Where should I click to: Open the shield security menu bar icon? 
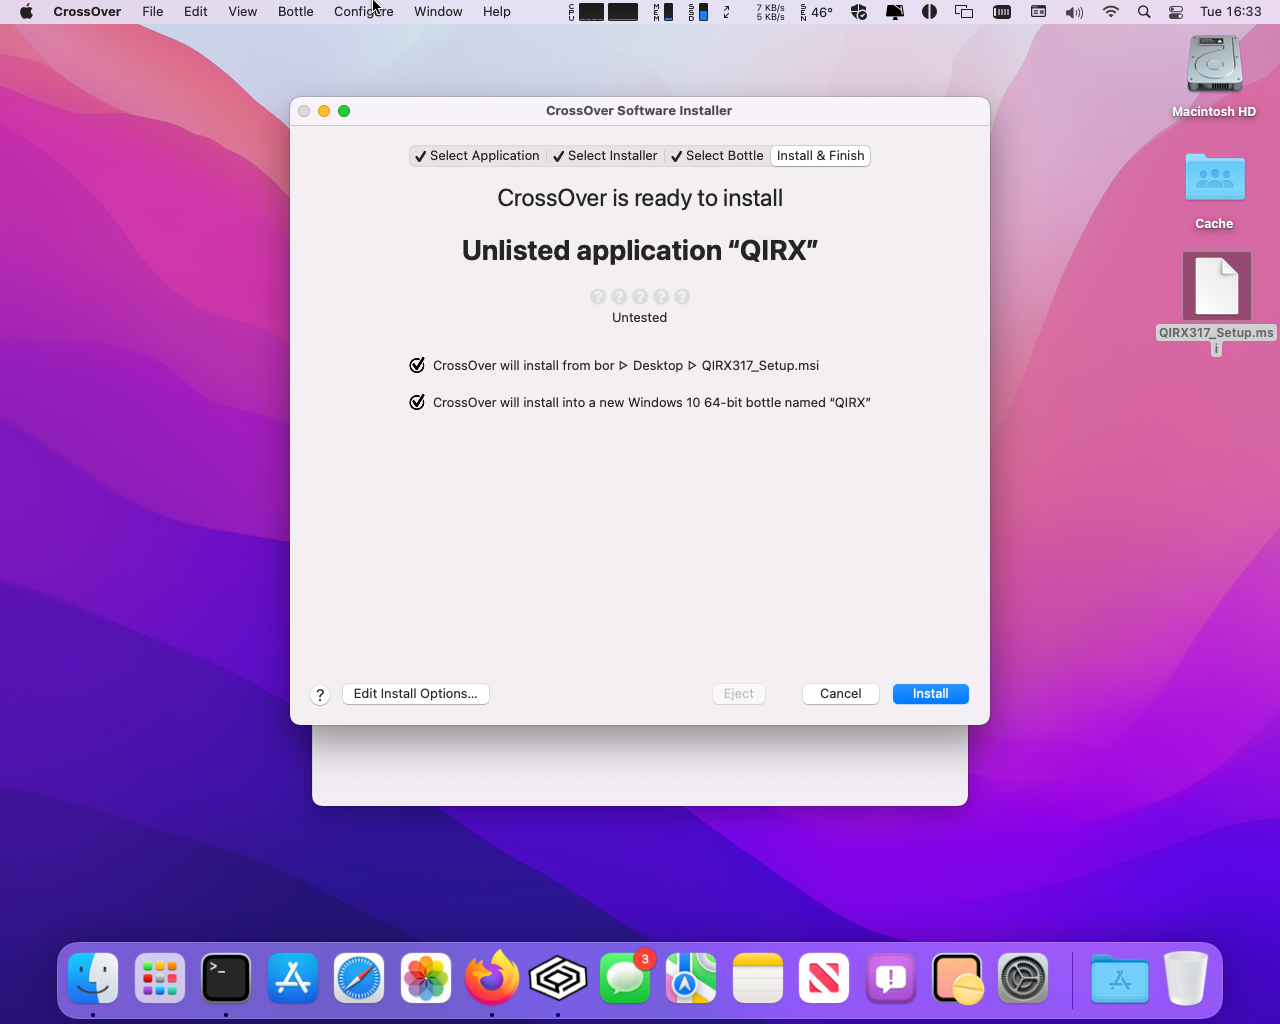(x=859, y=12)
